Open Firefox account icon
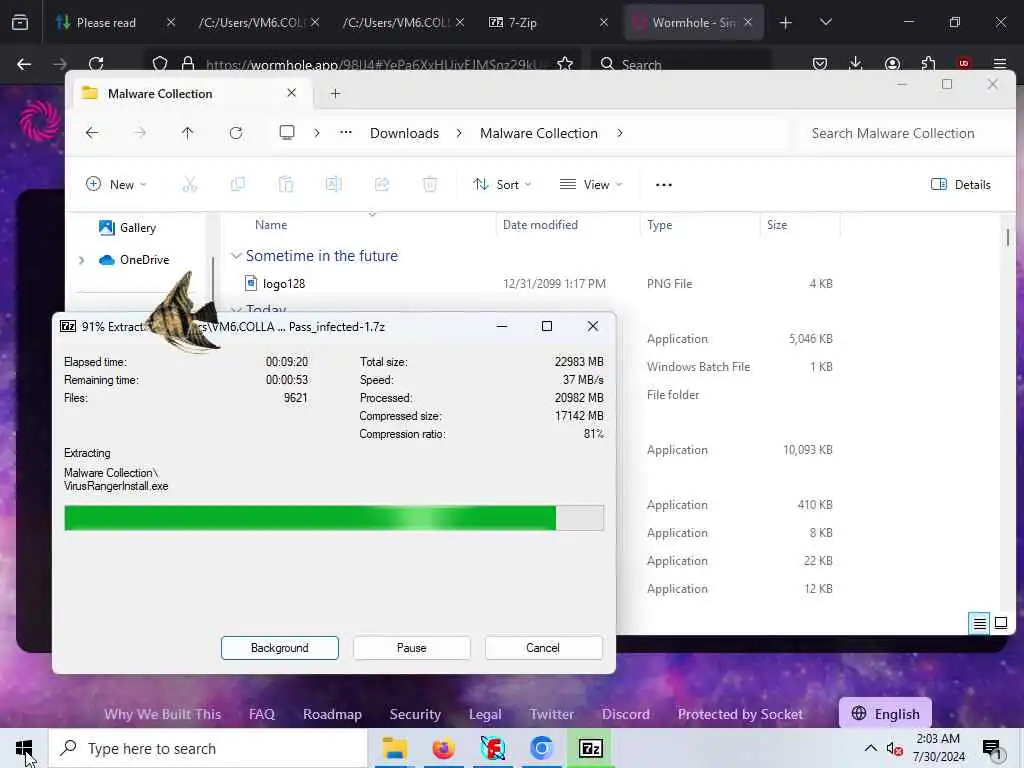The width and height of the screenshot is (1024, 768). coord(892,63)
